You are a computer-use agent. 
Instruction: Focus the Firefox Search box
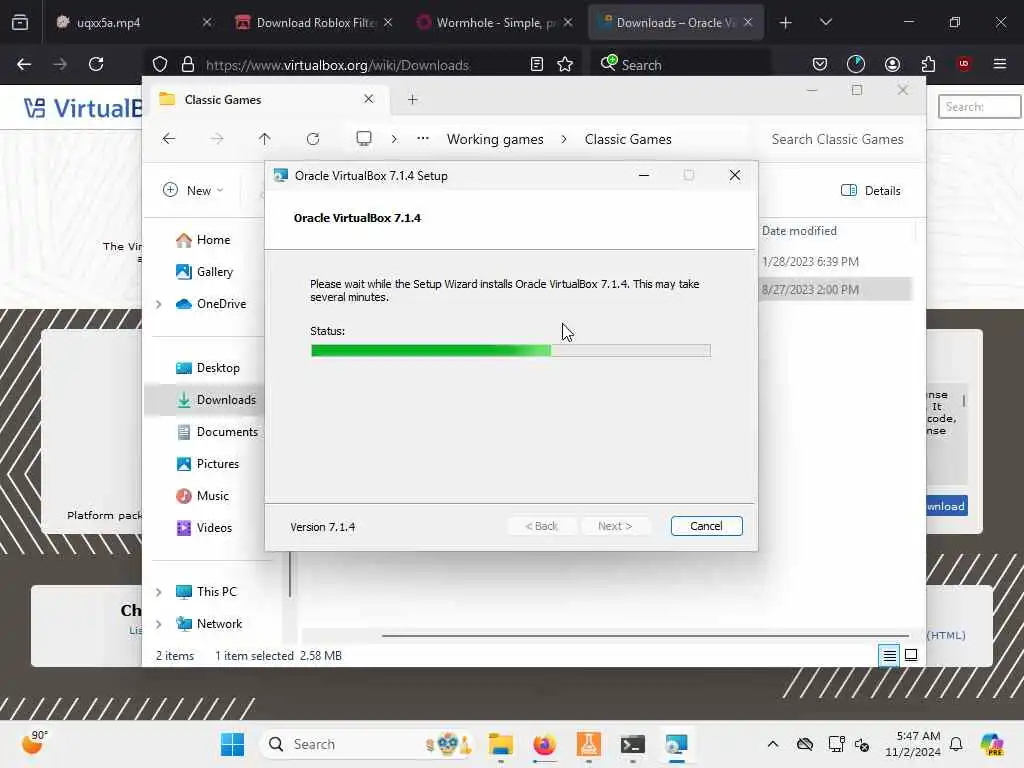tap(680, 64)
